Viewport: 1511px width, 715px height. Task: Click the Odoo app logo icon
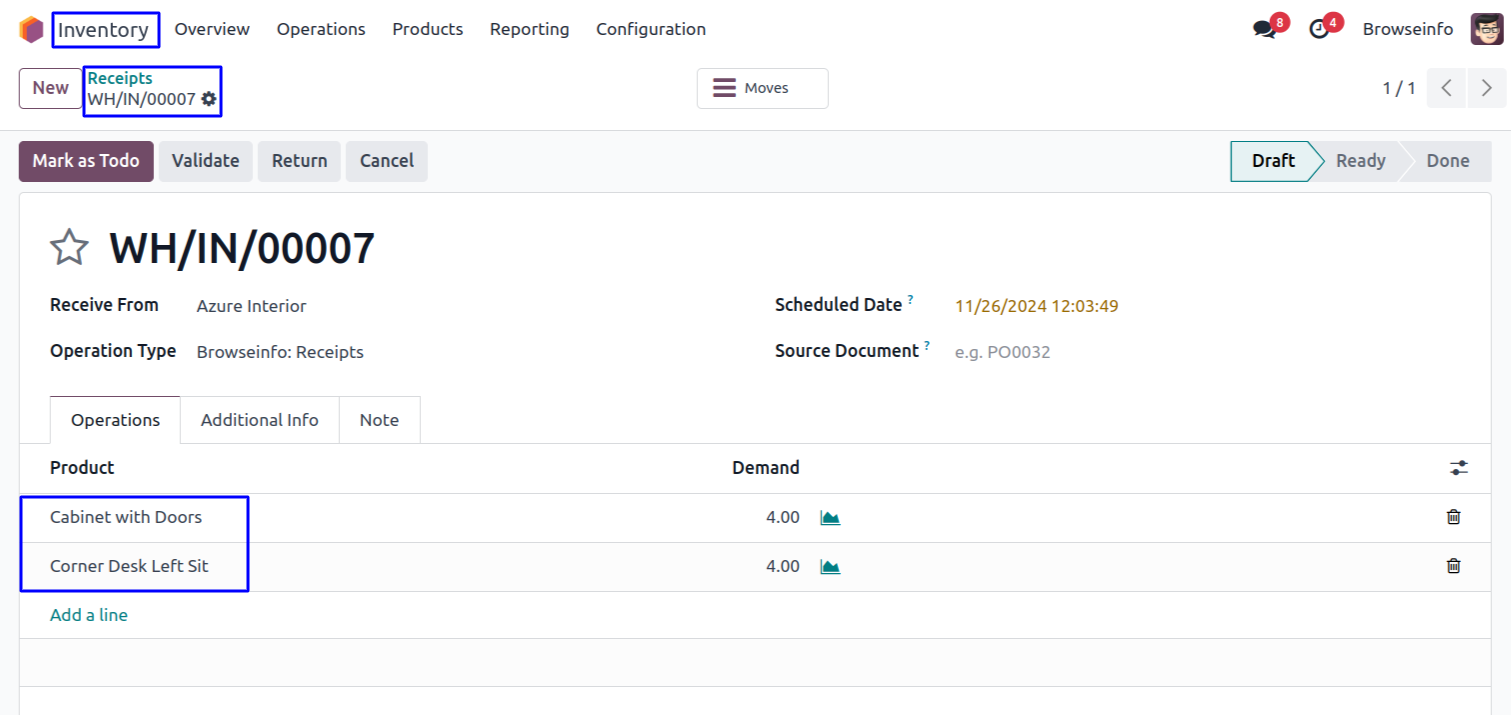(31, 29)
